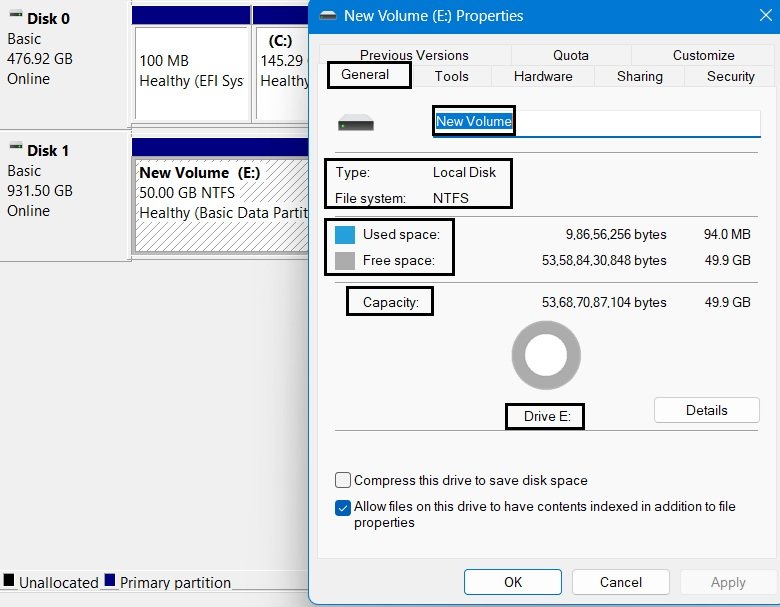Uncheck Allow files to be indexed
Viewport: 780px width, 607px height.
point(343,508)
